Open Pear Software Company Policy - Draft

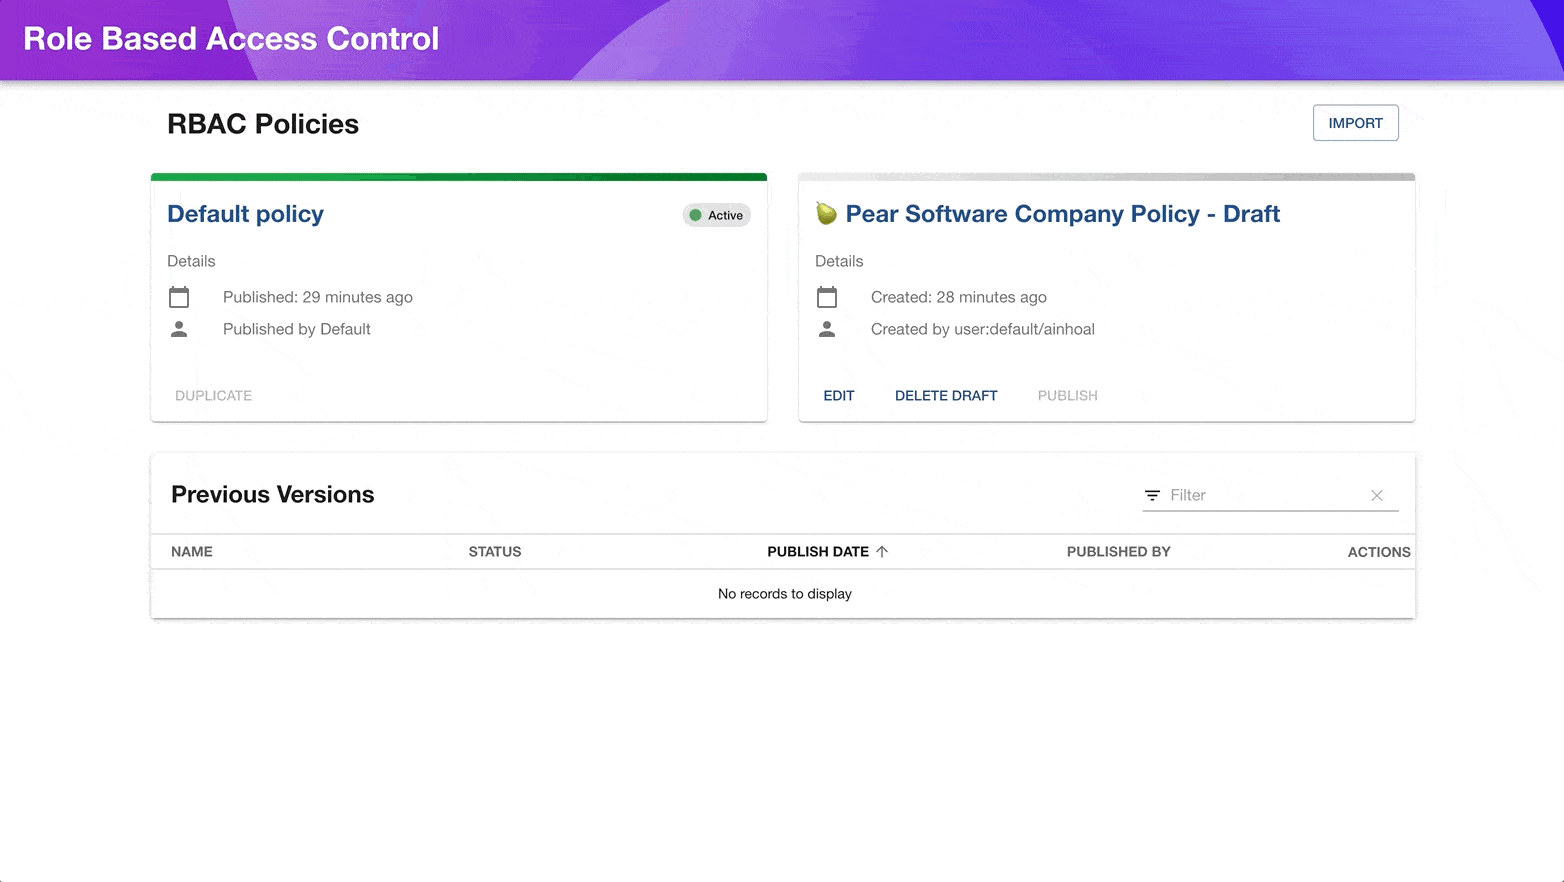point(1062,213)
